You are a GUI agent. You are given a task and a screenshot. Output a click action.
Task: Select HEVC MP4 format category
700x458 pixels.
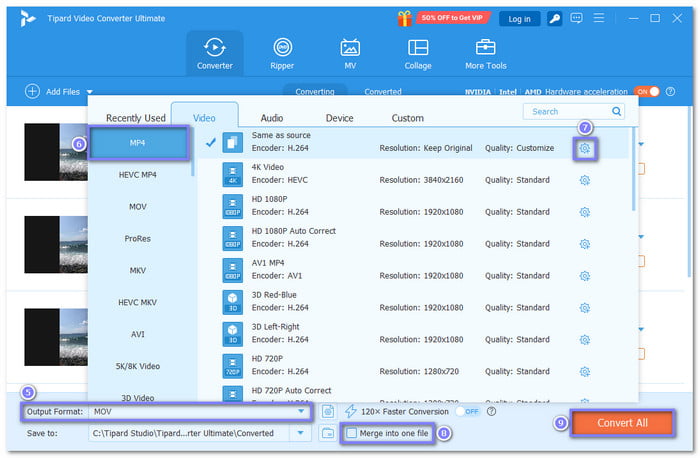pos(138,175)
